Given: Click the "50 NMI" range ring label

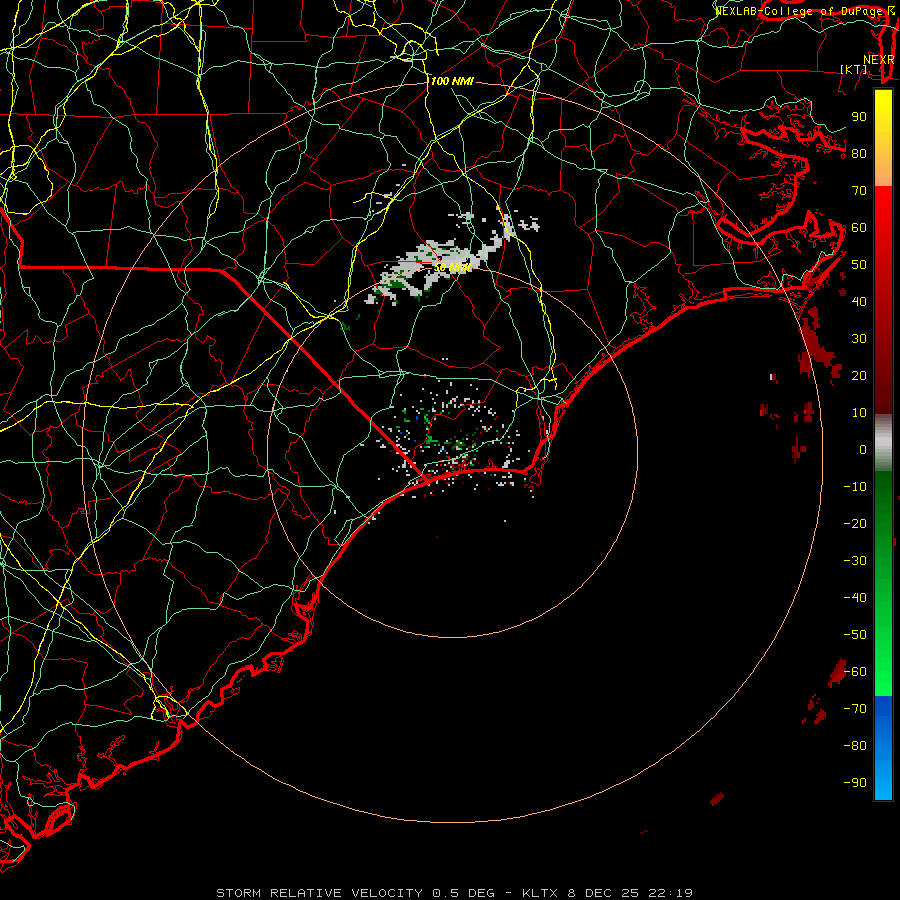Looking at the screenshot, I should (x=452, y=267).
